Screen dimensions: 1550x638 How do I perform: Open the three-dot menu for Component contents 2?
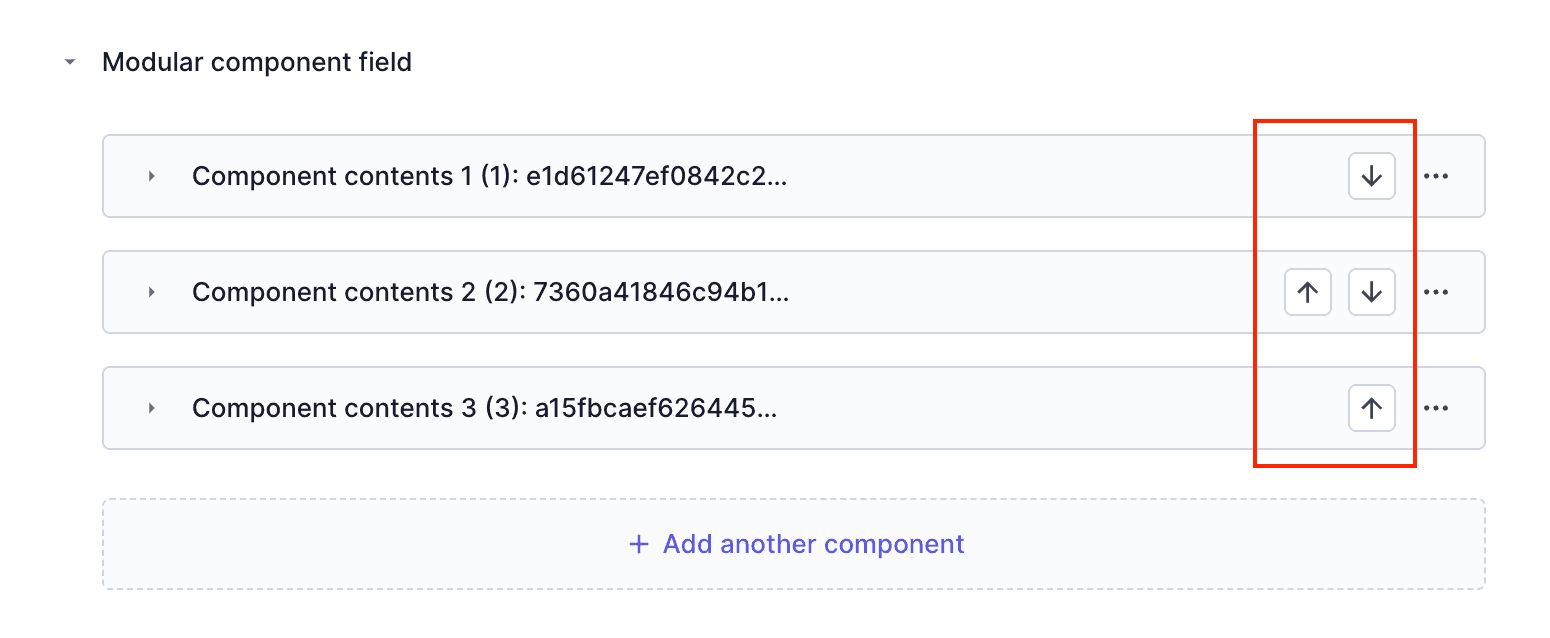click(x=1436, y=292)
